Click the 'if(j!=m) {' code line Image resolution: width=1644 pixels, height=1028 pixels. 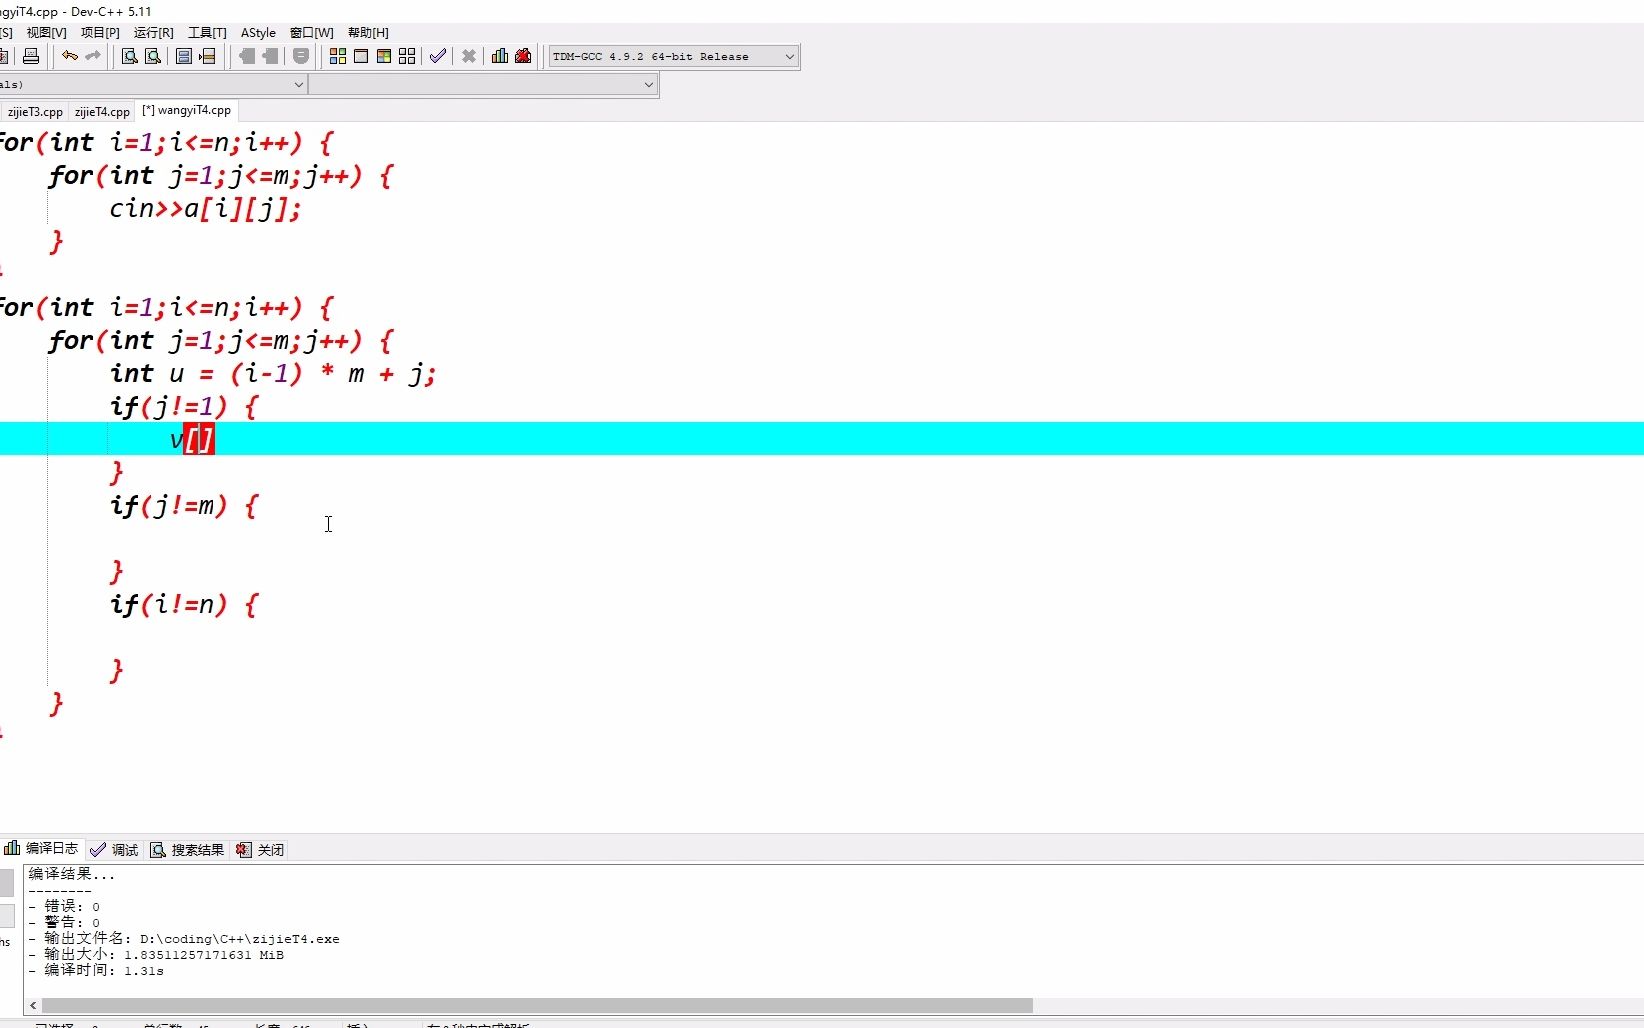click(x=184, y=506)
